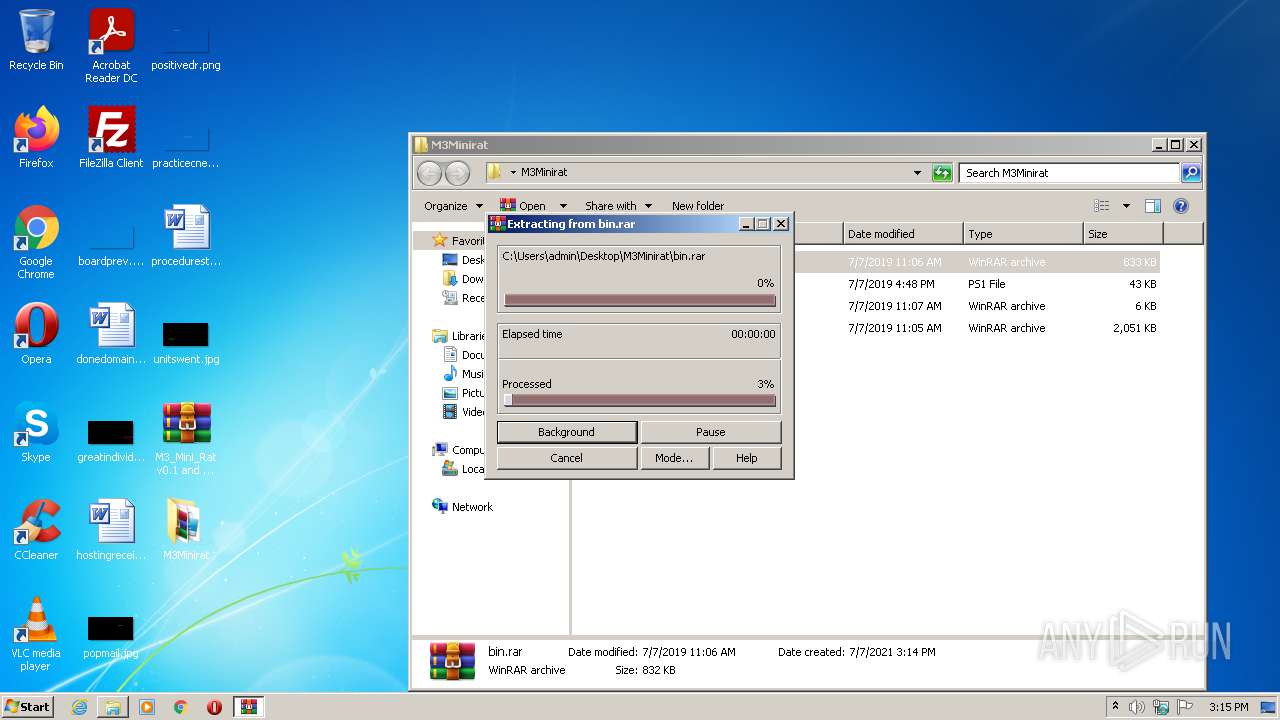
Task: Show hidden system tray icons
Action: tap(1115, 707)
